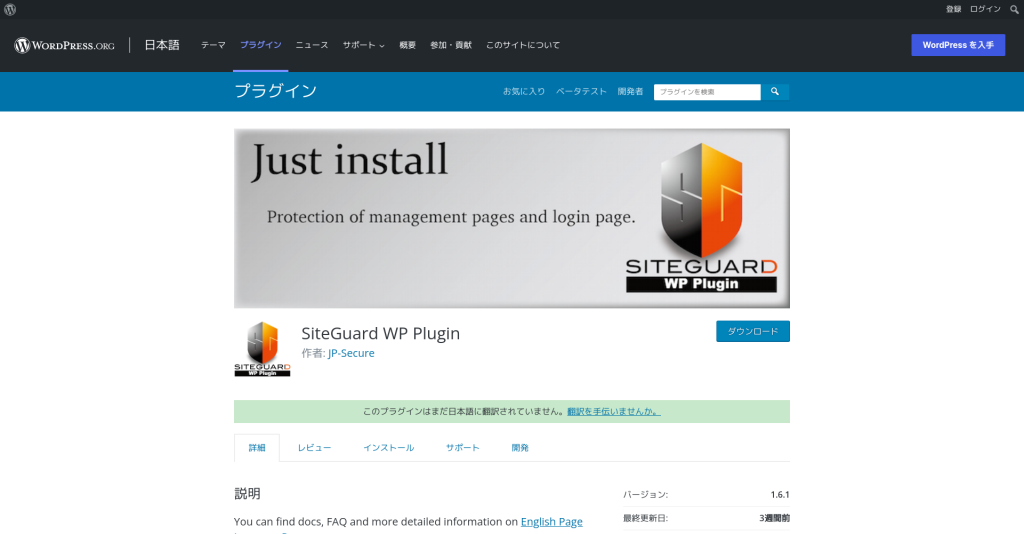
Task: Click the WordPress logo in admin bar
Action: tap(10, 9)
